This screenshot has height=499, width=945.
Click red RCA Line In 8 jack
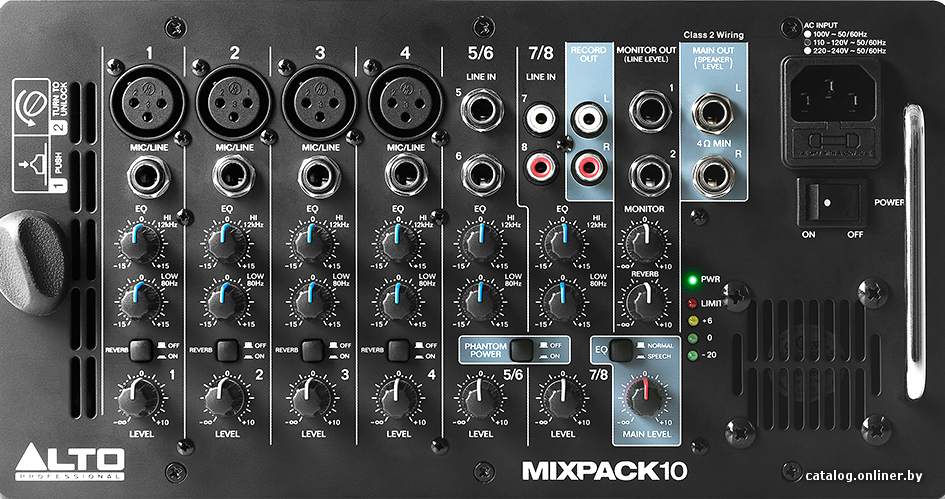point(541,166)
